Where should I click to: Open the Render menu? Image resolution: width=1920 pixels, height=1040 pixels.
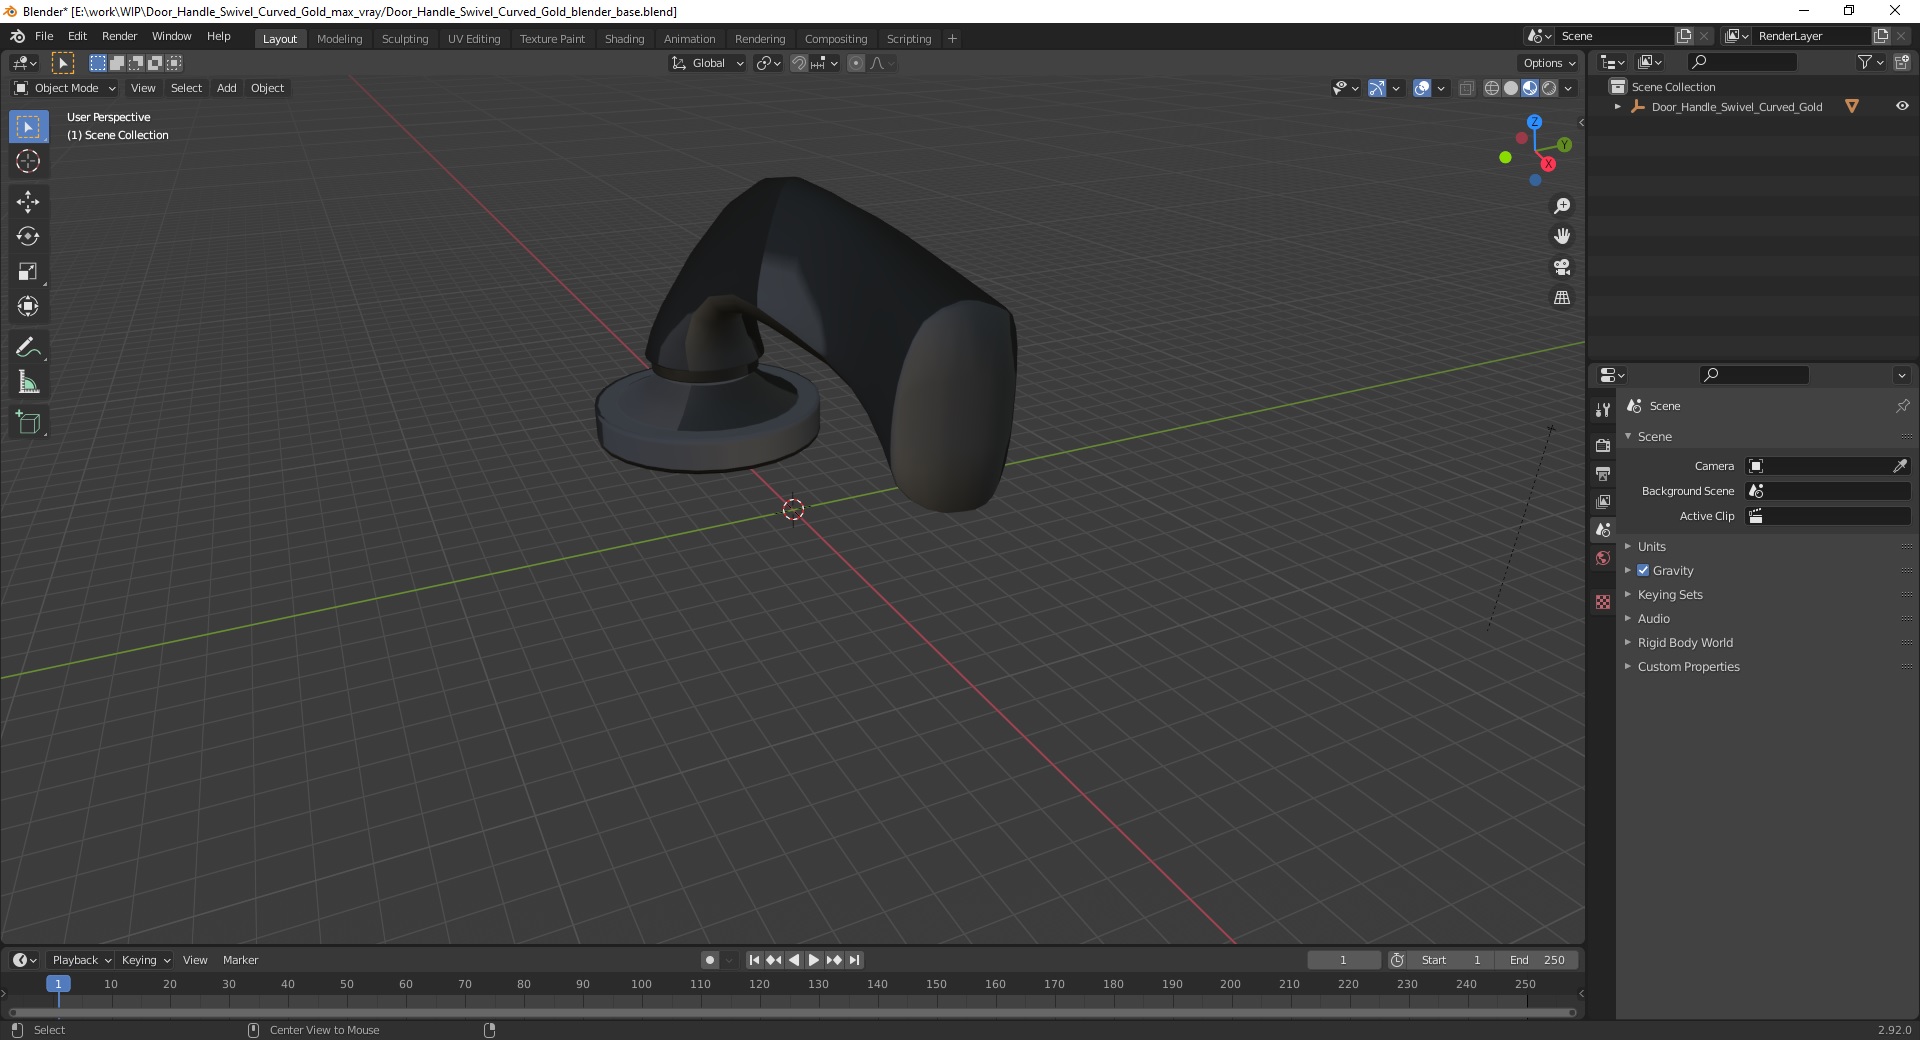(119, 36)
